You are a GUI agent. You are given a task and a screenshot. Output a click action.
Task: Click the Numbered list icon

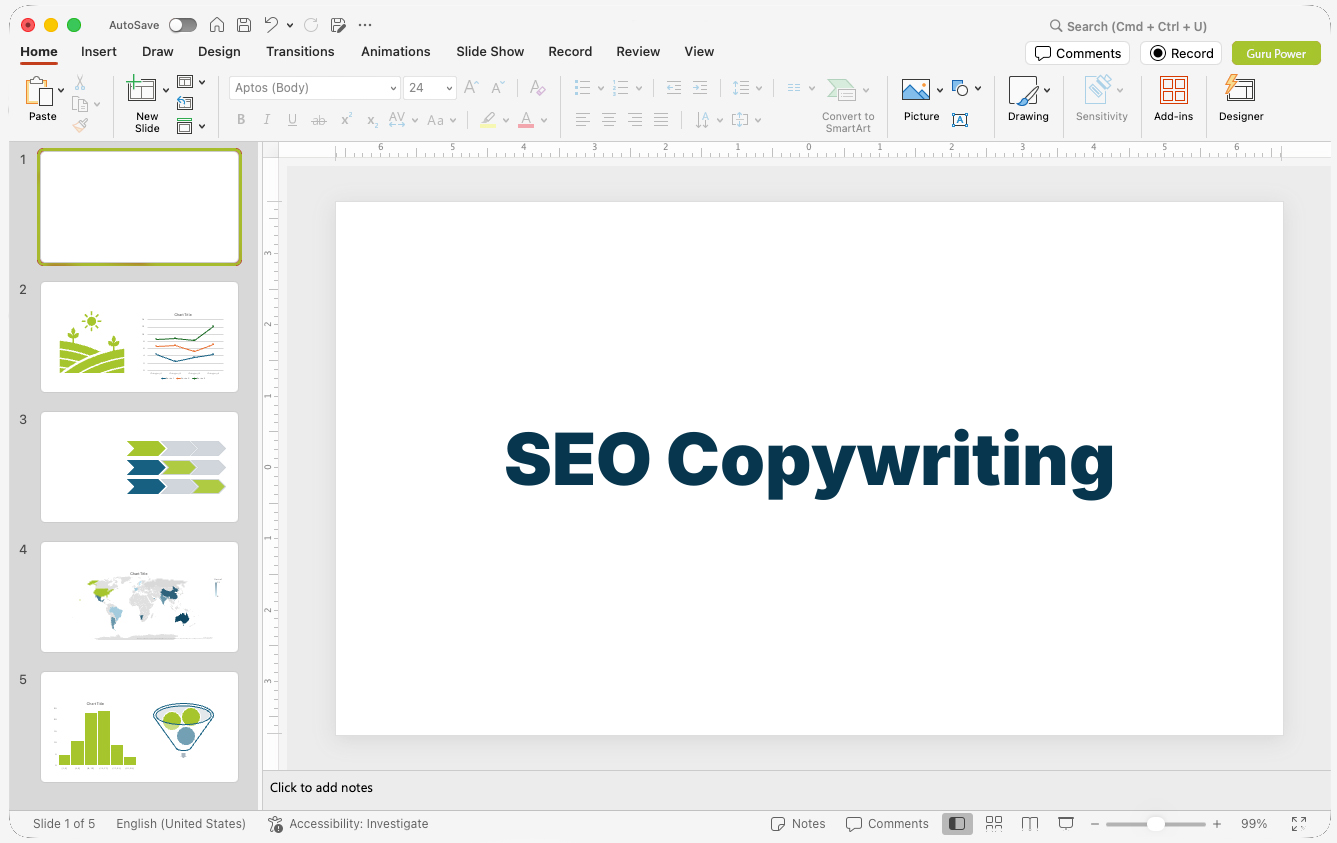click(620, 88)
